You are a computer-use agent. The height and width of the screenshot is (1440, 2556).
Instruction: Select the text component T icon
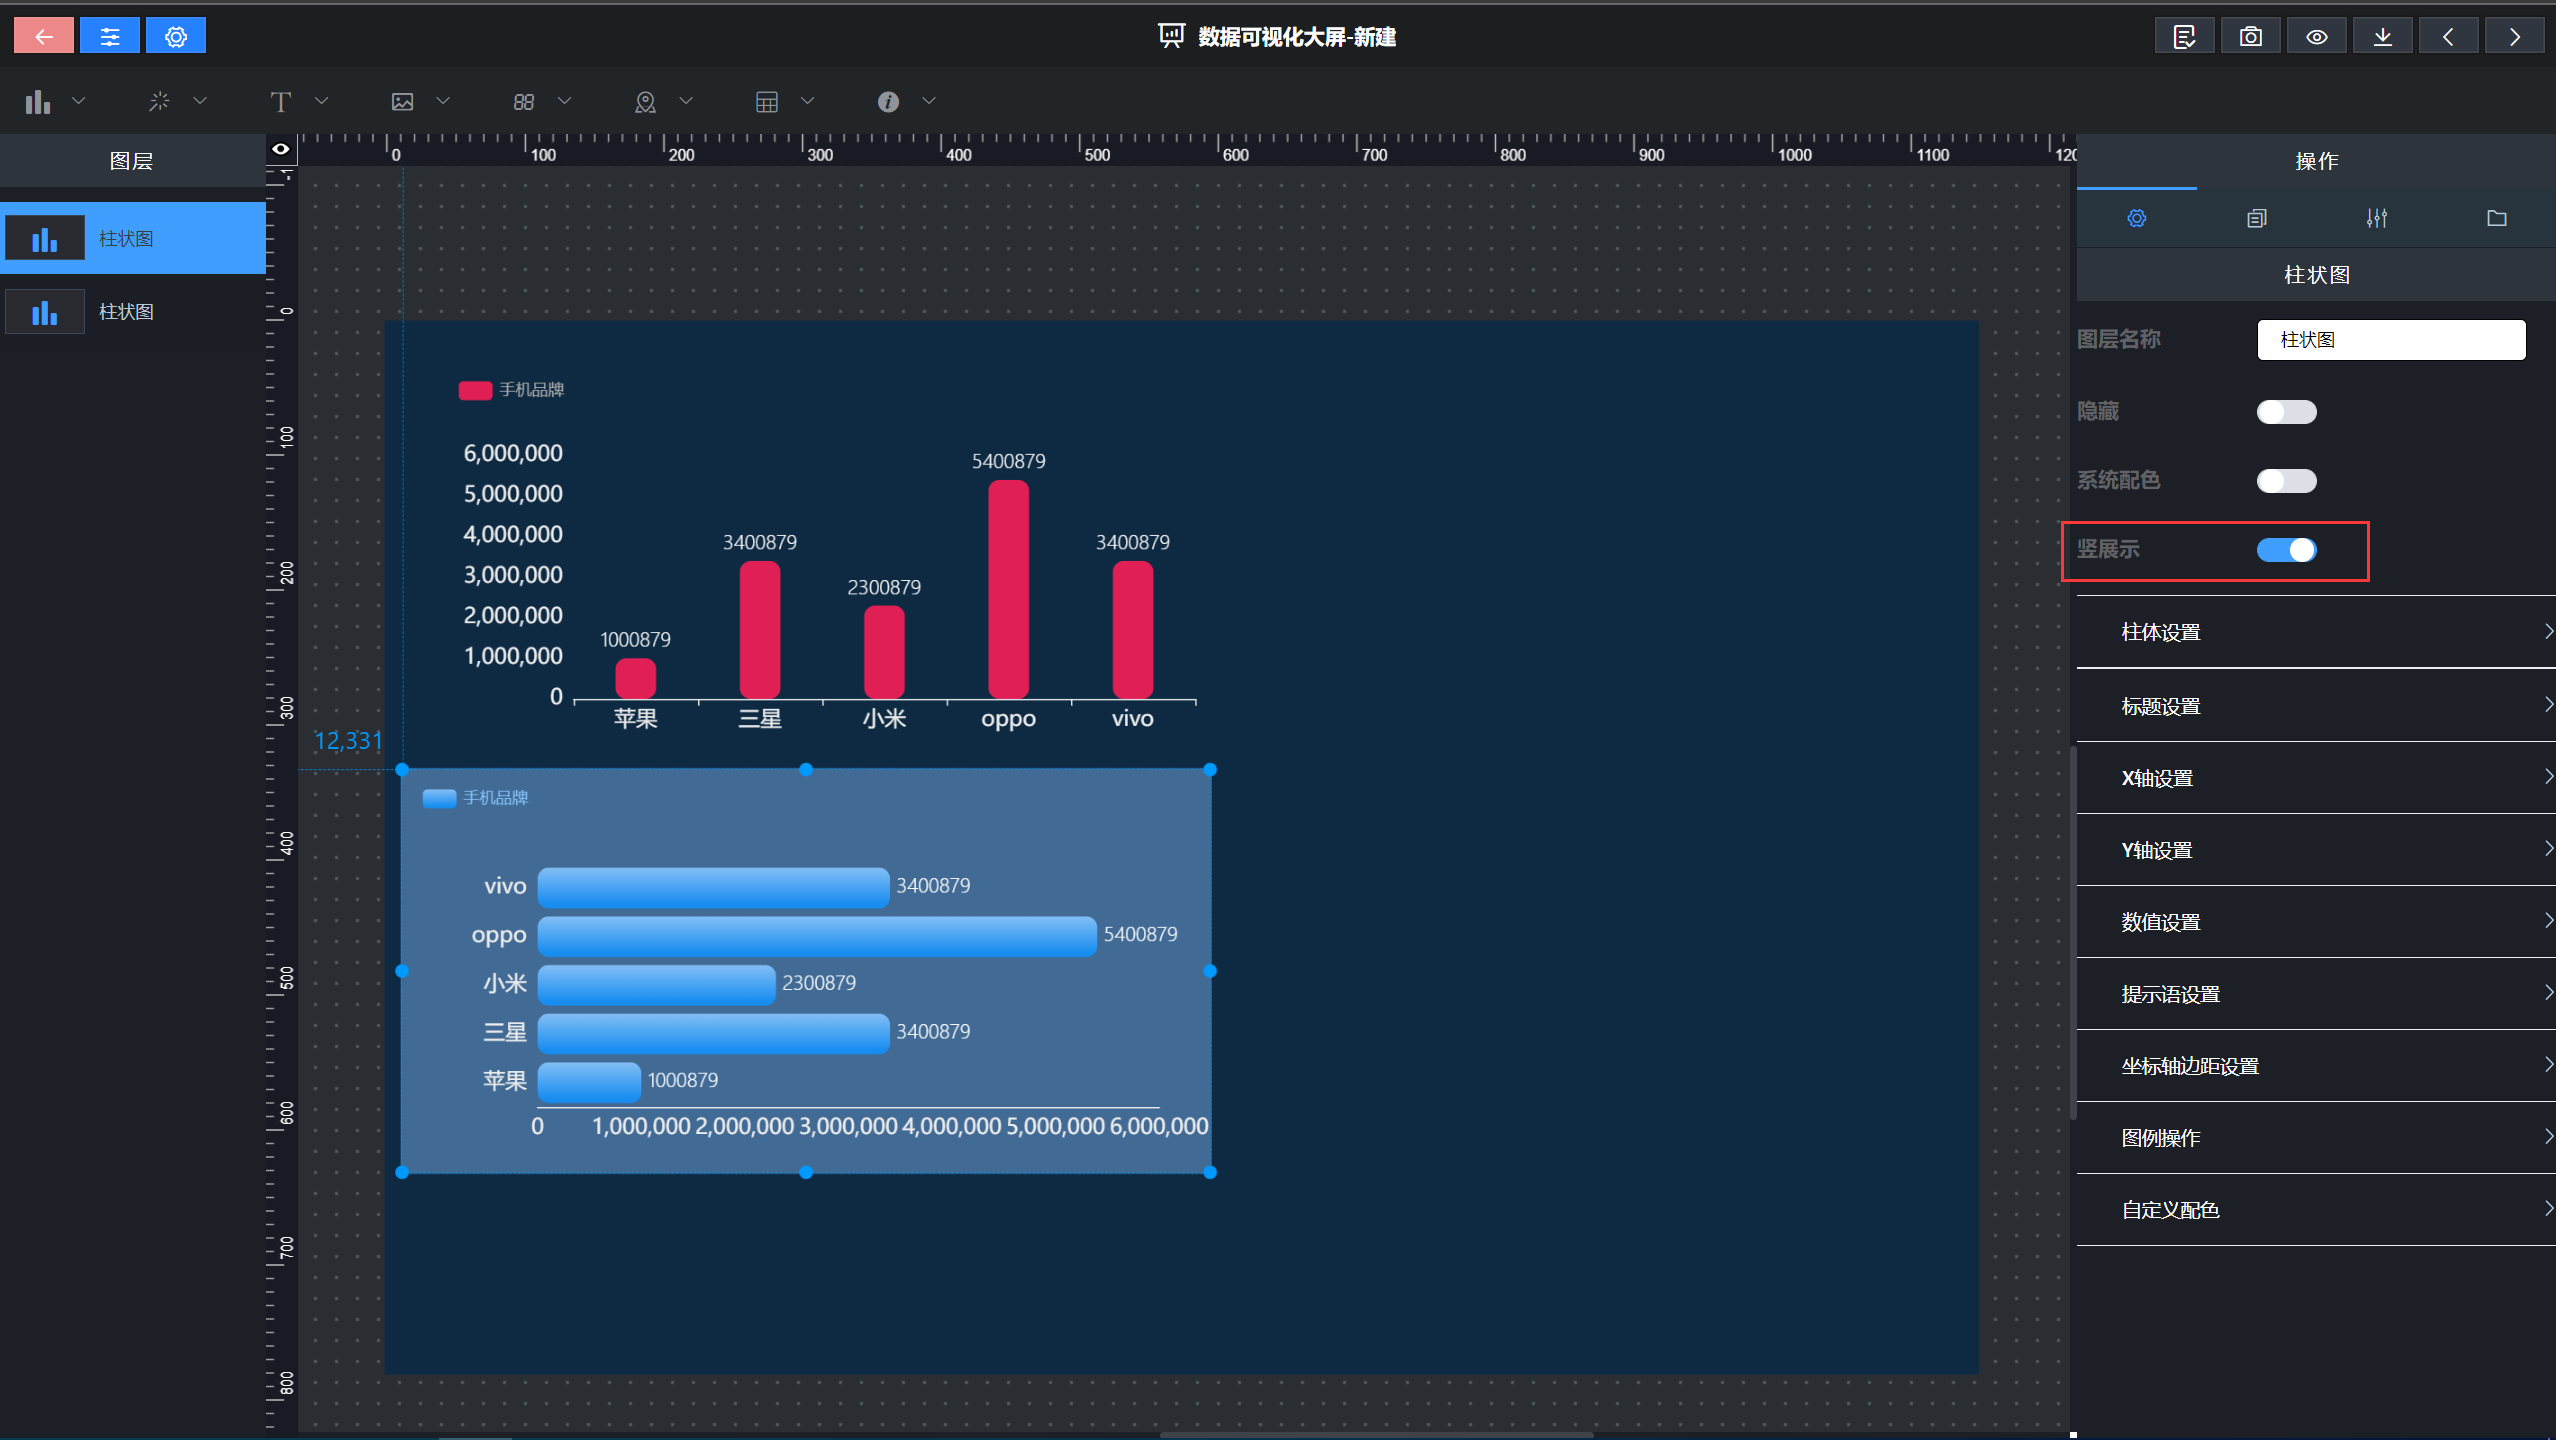click(x=281, y=101)
